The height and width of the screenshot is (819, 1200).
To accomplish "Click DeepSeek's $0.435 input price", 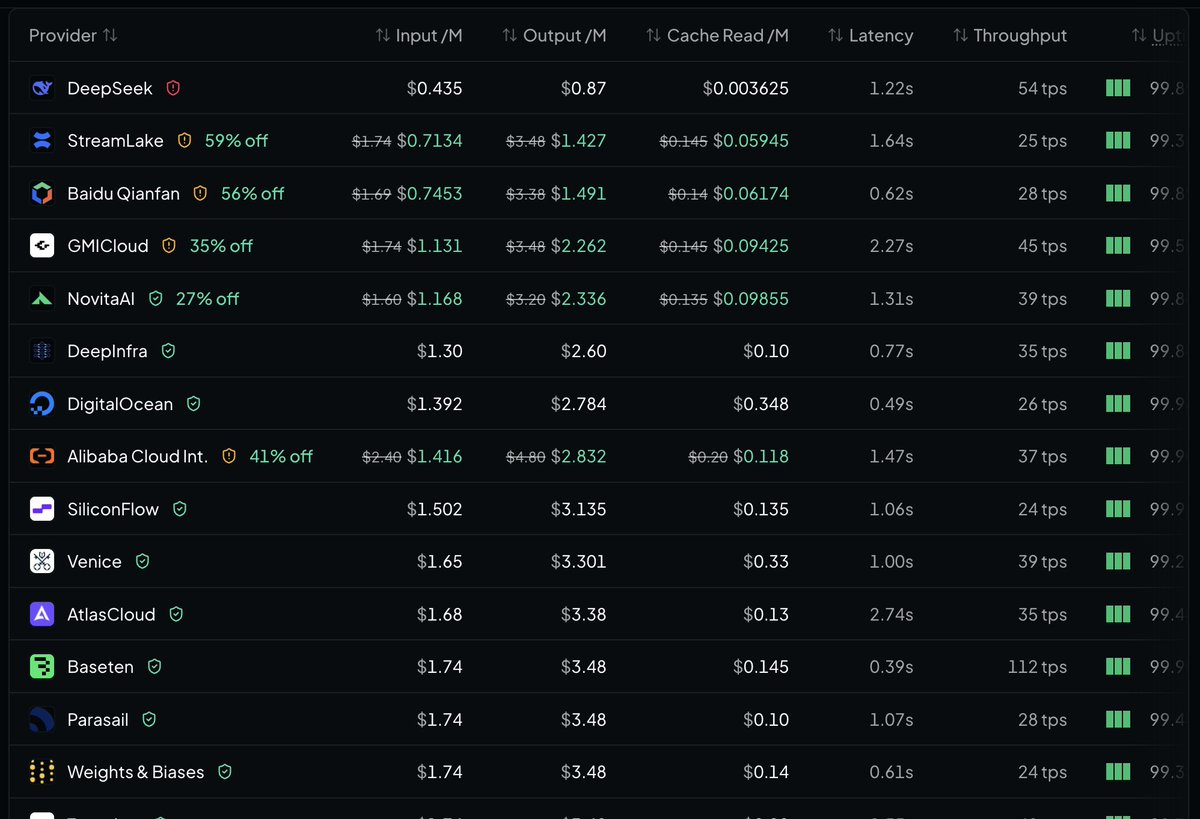I will click(x=435, y=88).
